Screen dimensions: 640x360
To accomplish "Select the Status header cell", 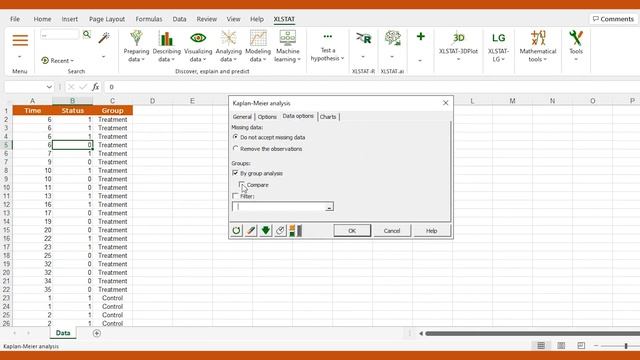I will (x=73, y=110).
